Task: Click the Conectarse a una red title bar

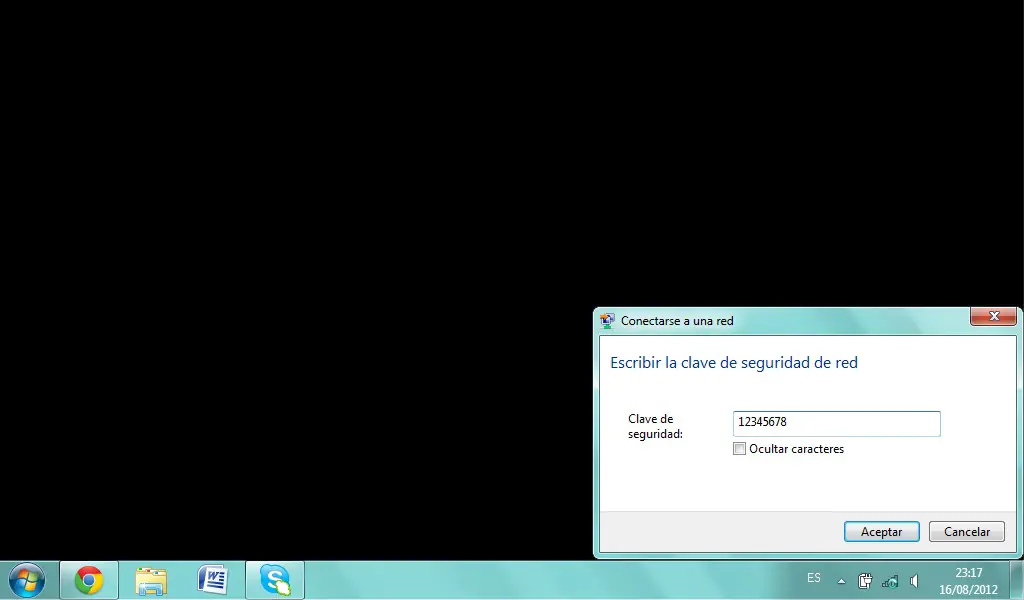Action: coord(784,321)
